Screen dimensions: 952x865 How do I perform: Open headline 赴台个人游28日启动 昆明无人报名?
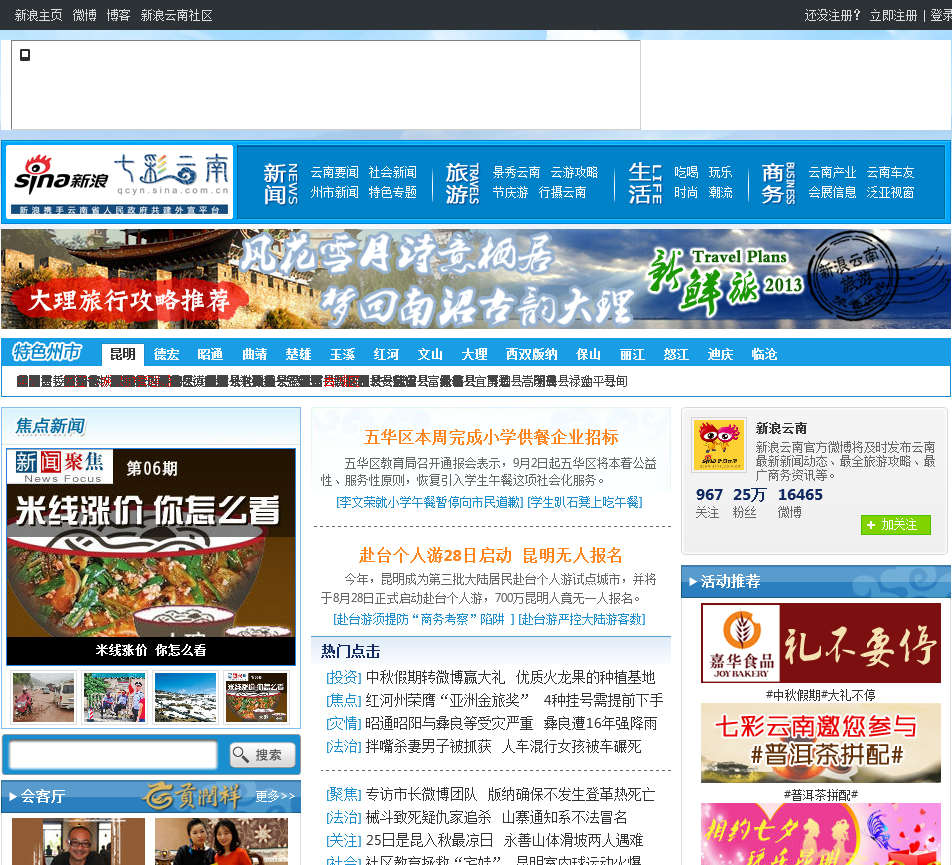point(491,555)
